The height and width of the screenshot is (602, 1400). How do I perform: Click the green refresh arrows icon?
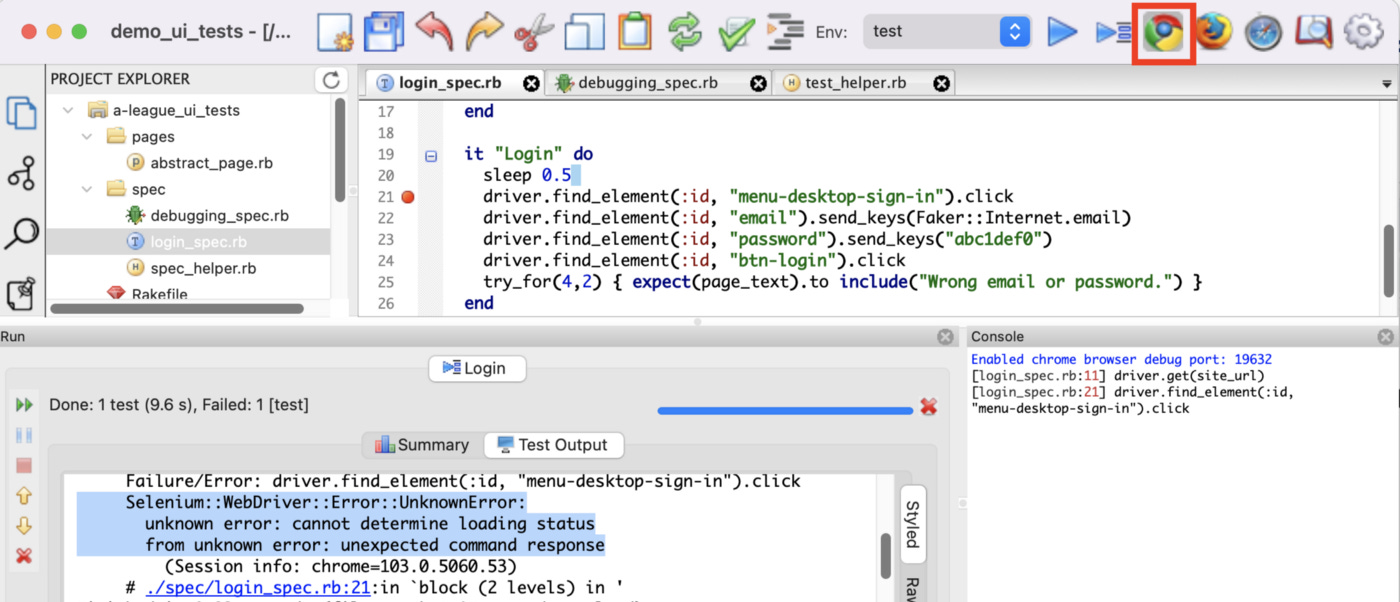point(685,32)
